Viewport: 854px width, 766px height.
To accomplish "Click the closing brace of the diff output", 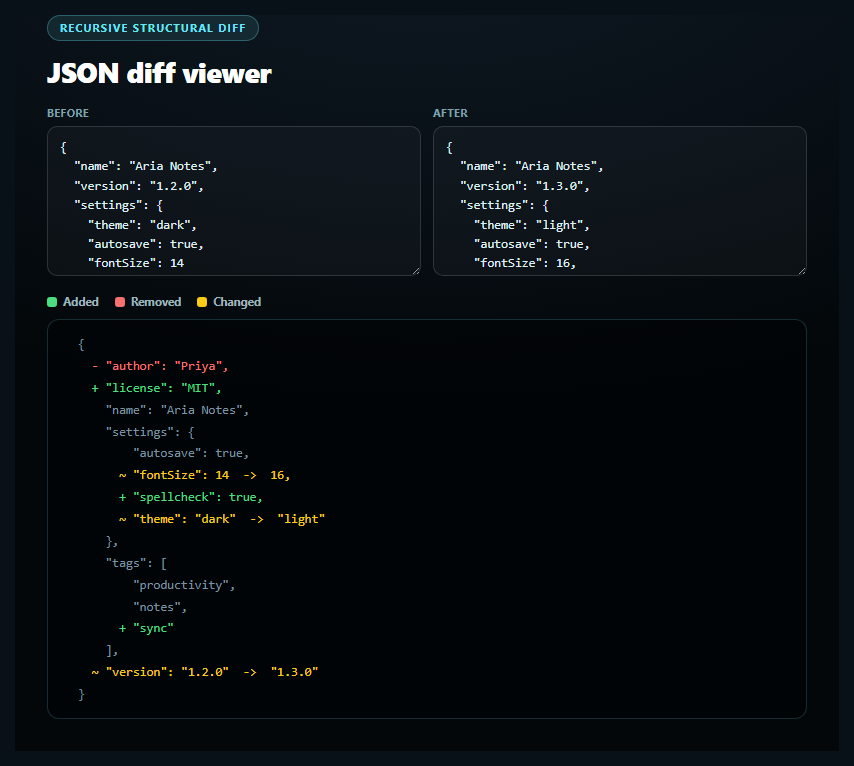I will tap(81, 694).
